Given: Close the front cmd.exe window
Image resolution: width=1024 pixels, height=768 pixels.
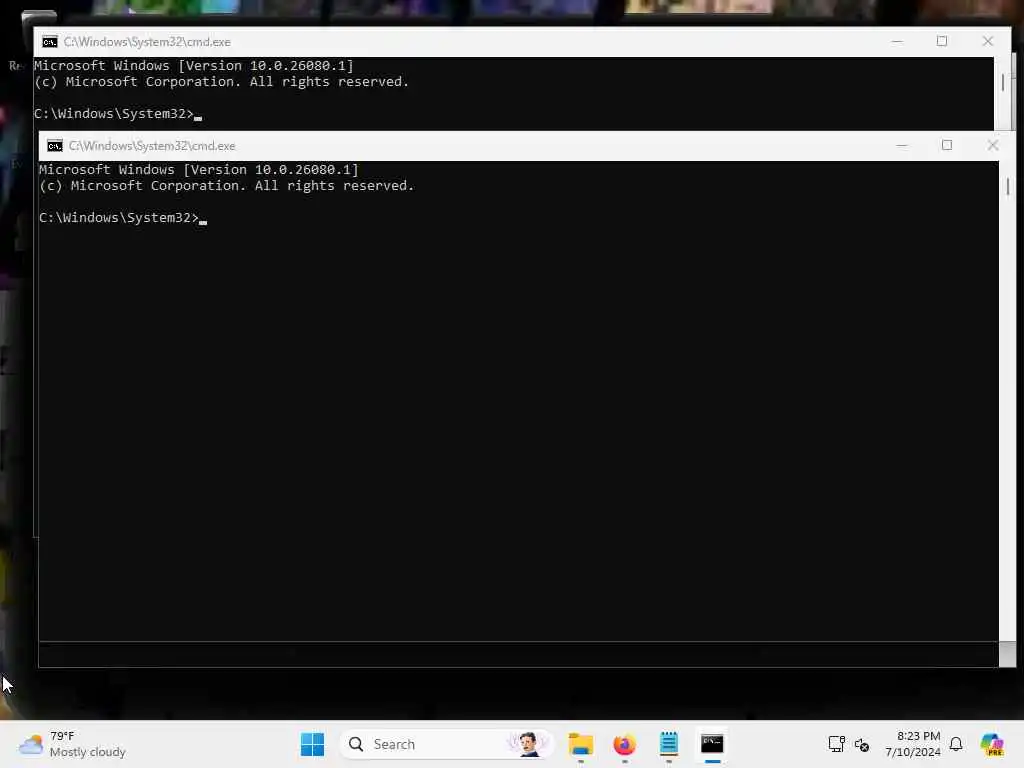Looking at the screenshot, I should 993,146.
